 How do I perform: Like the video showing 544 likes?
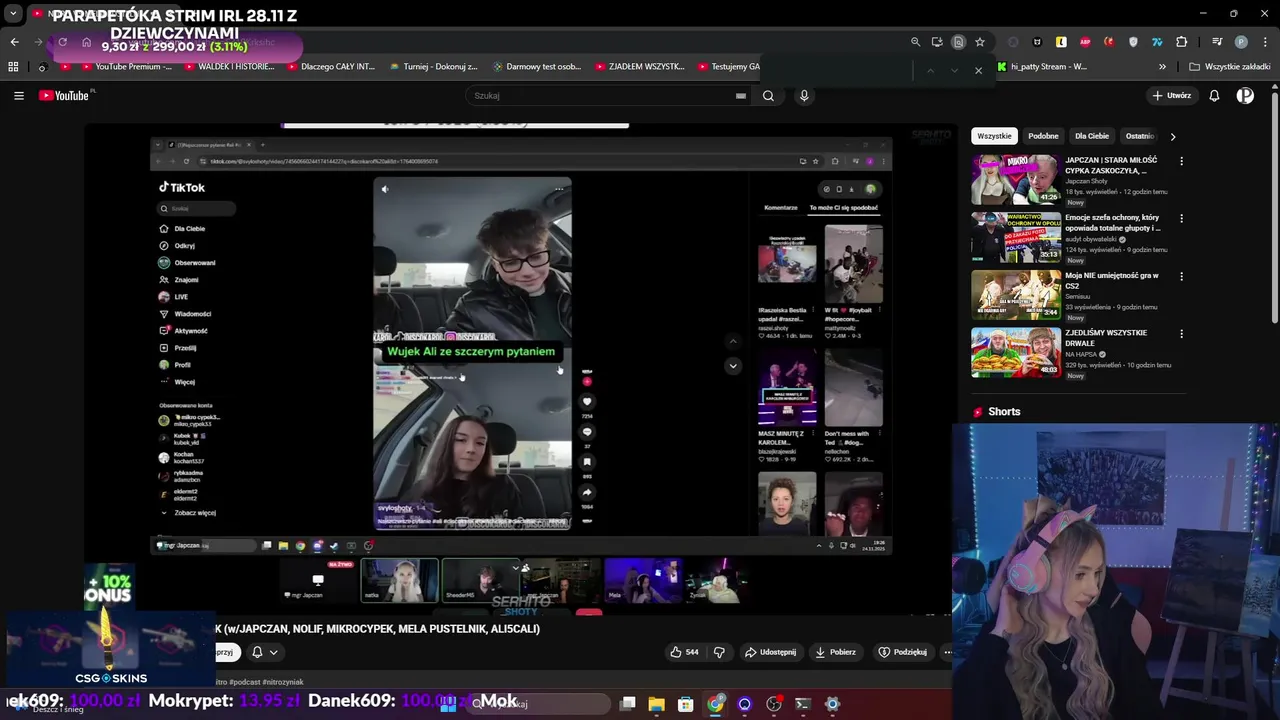point(685,652)
